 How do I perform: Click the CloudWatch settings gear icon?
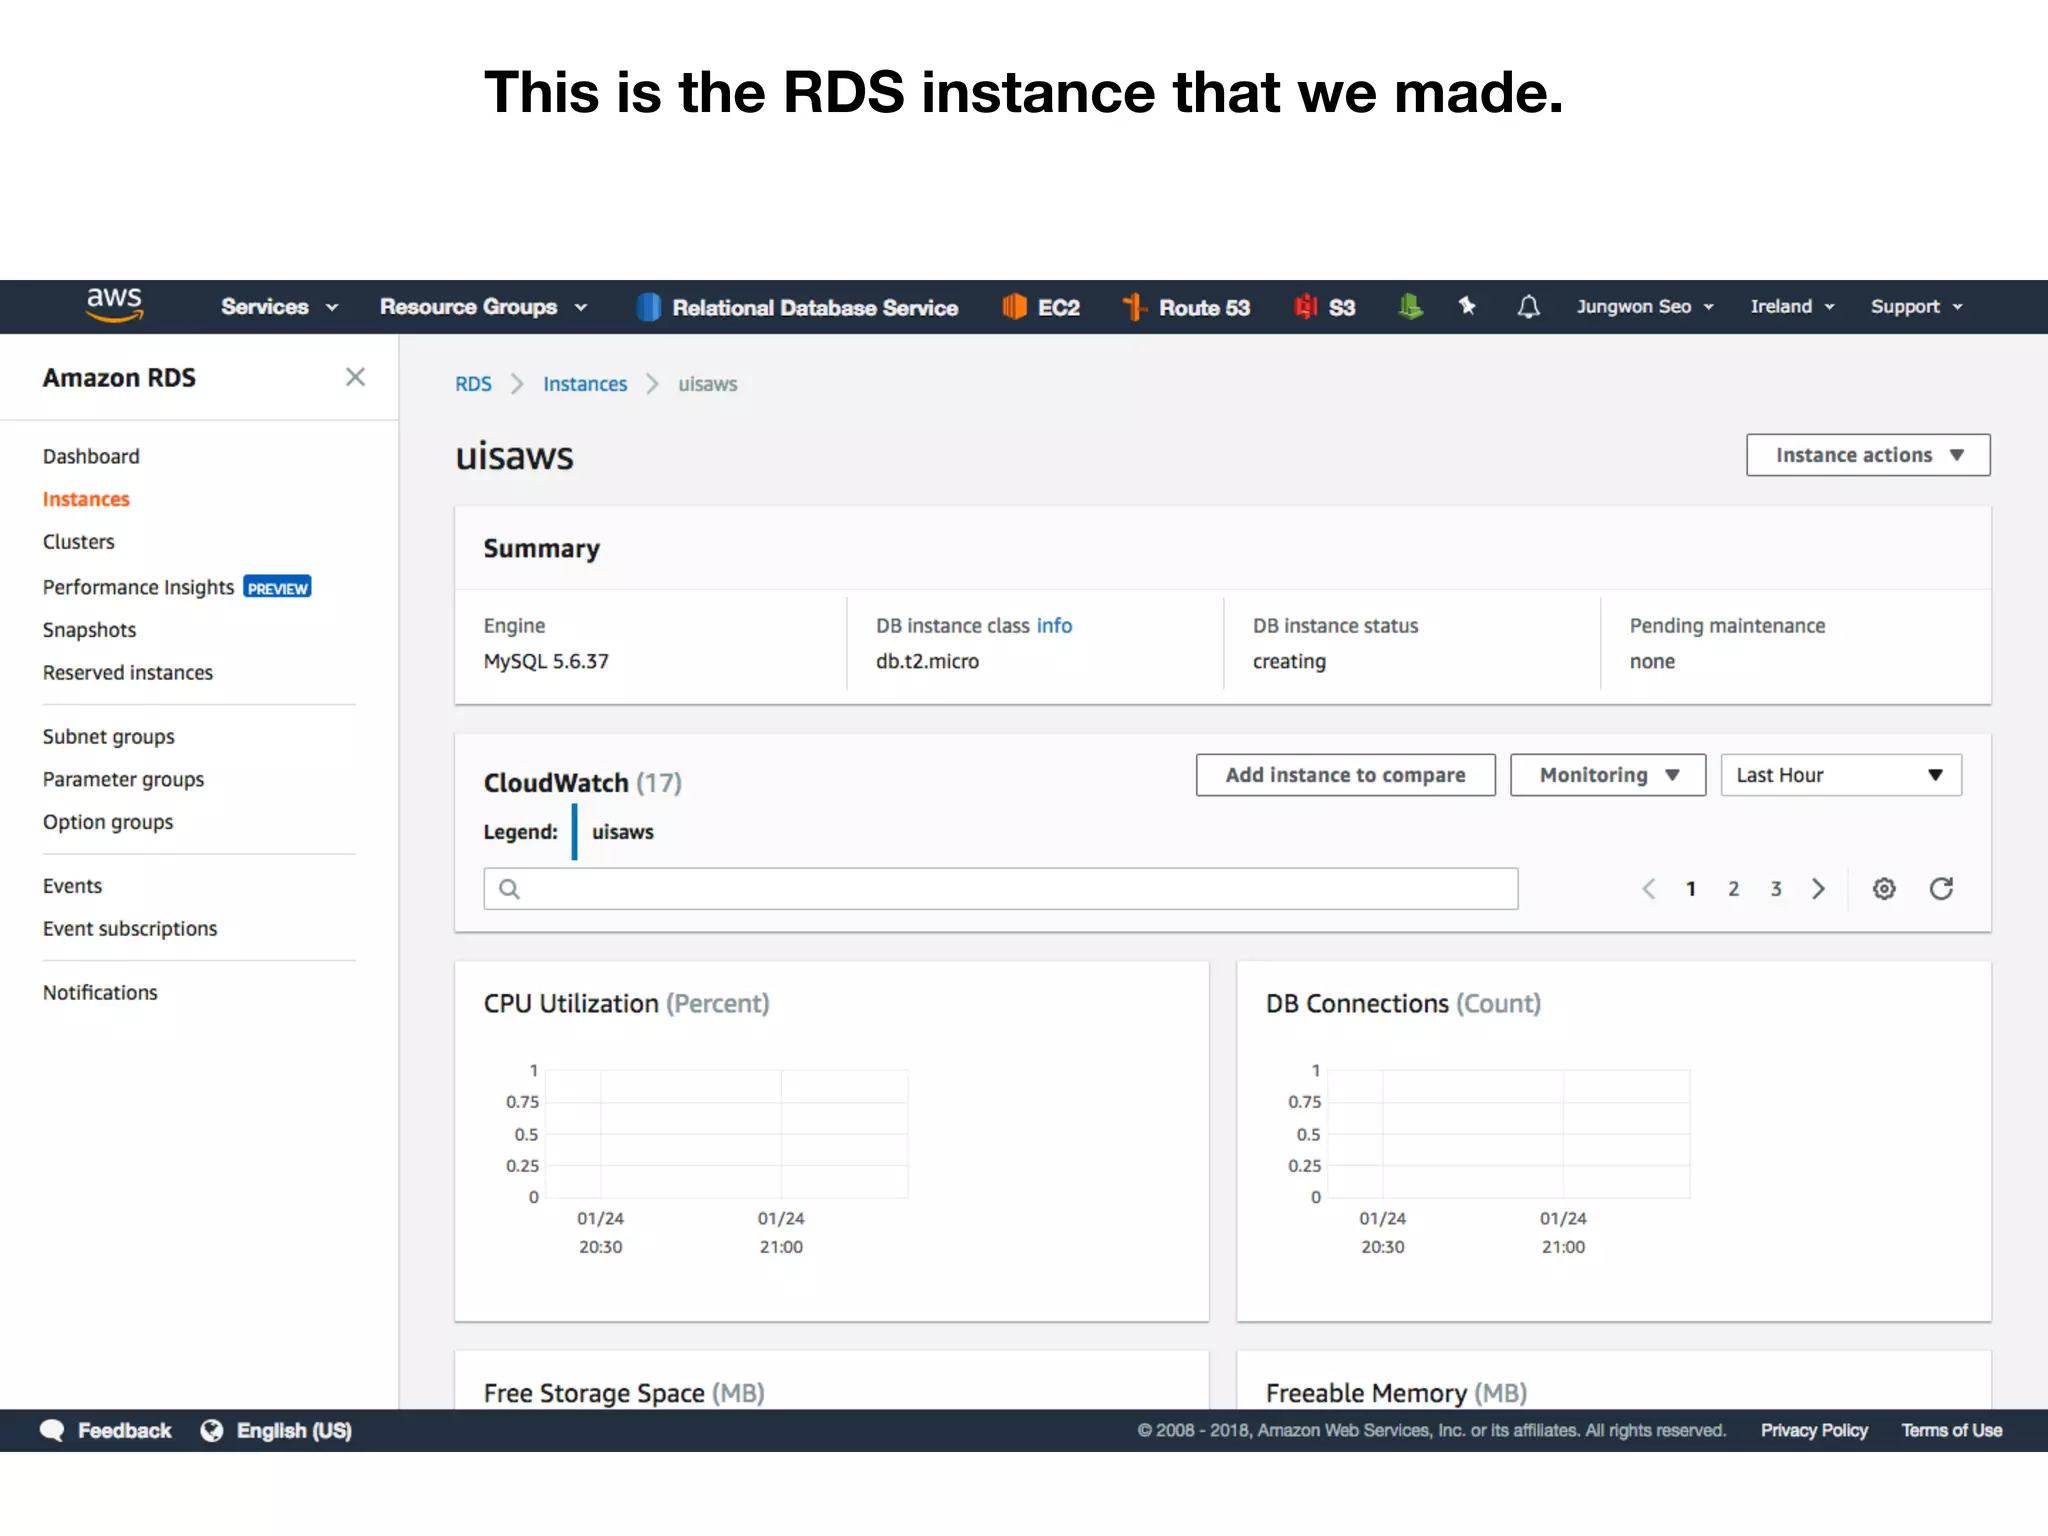click(x=1884, y=888)
